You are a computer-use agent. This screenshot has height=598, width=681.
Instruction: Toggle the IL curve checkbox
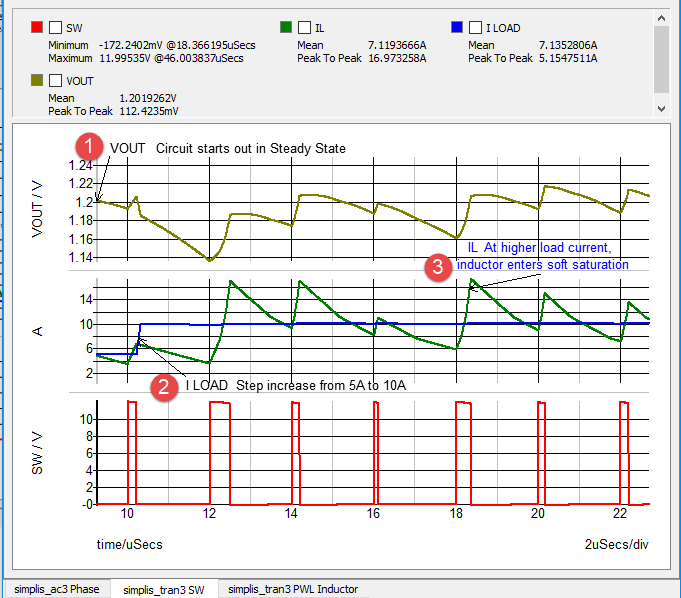(306, 28)
